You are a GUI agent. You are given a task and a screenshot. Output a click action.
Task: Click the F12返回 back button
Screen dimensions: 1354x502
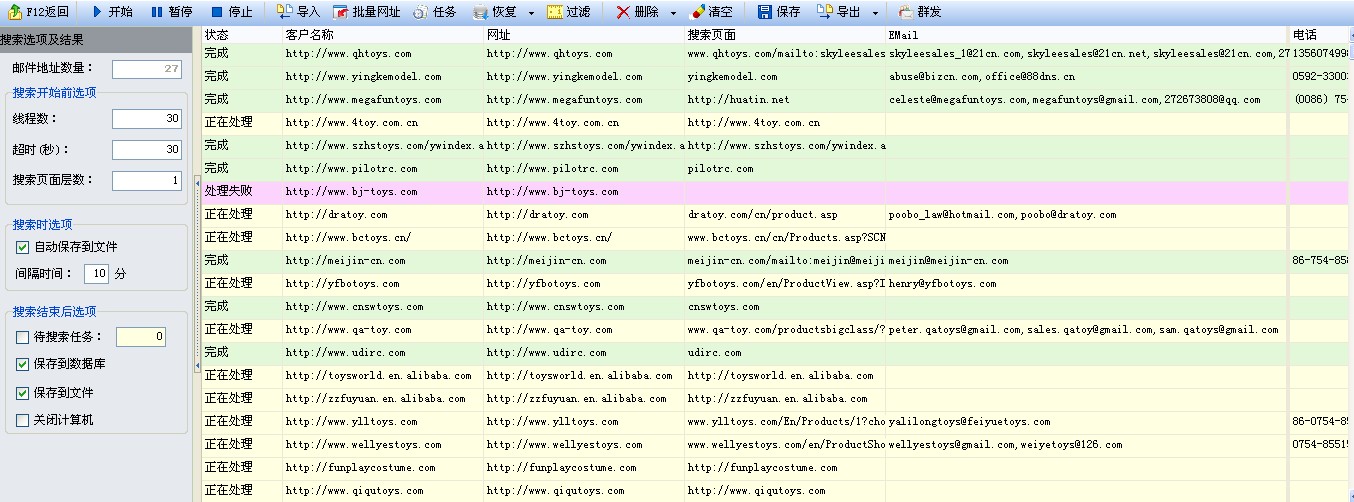pyautogui.click(x=40, y=12)
